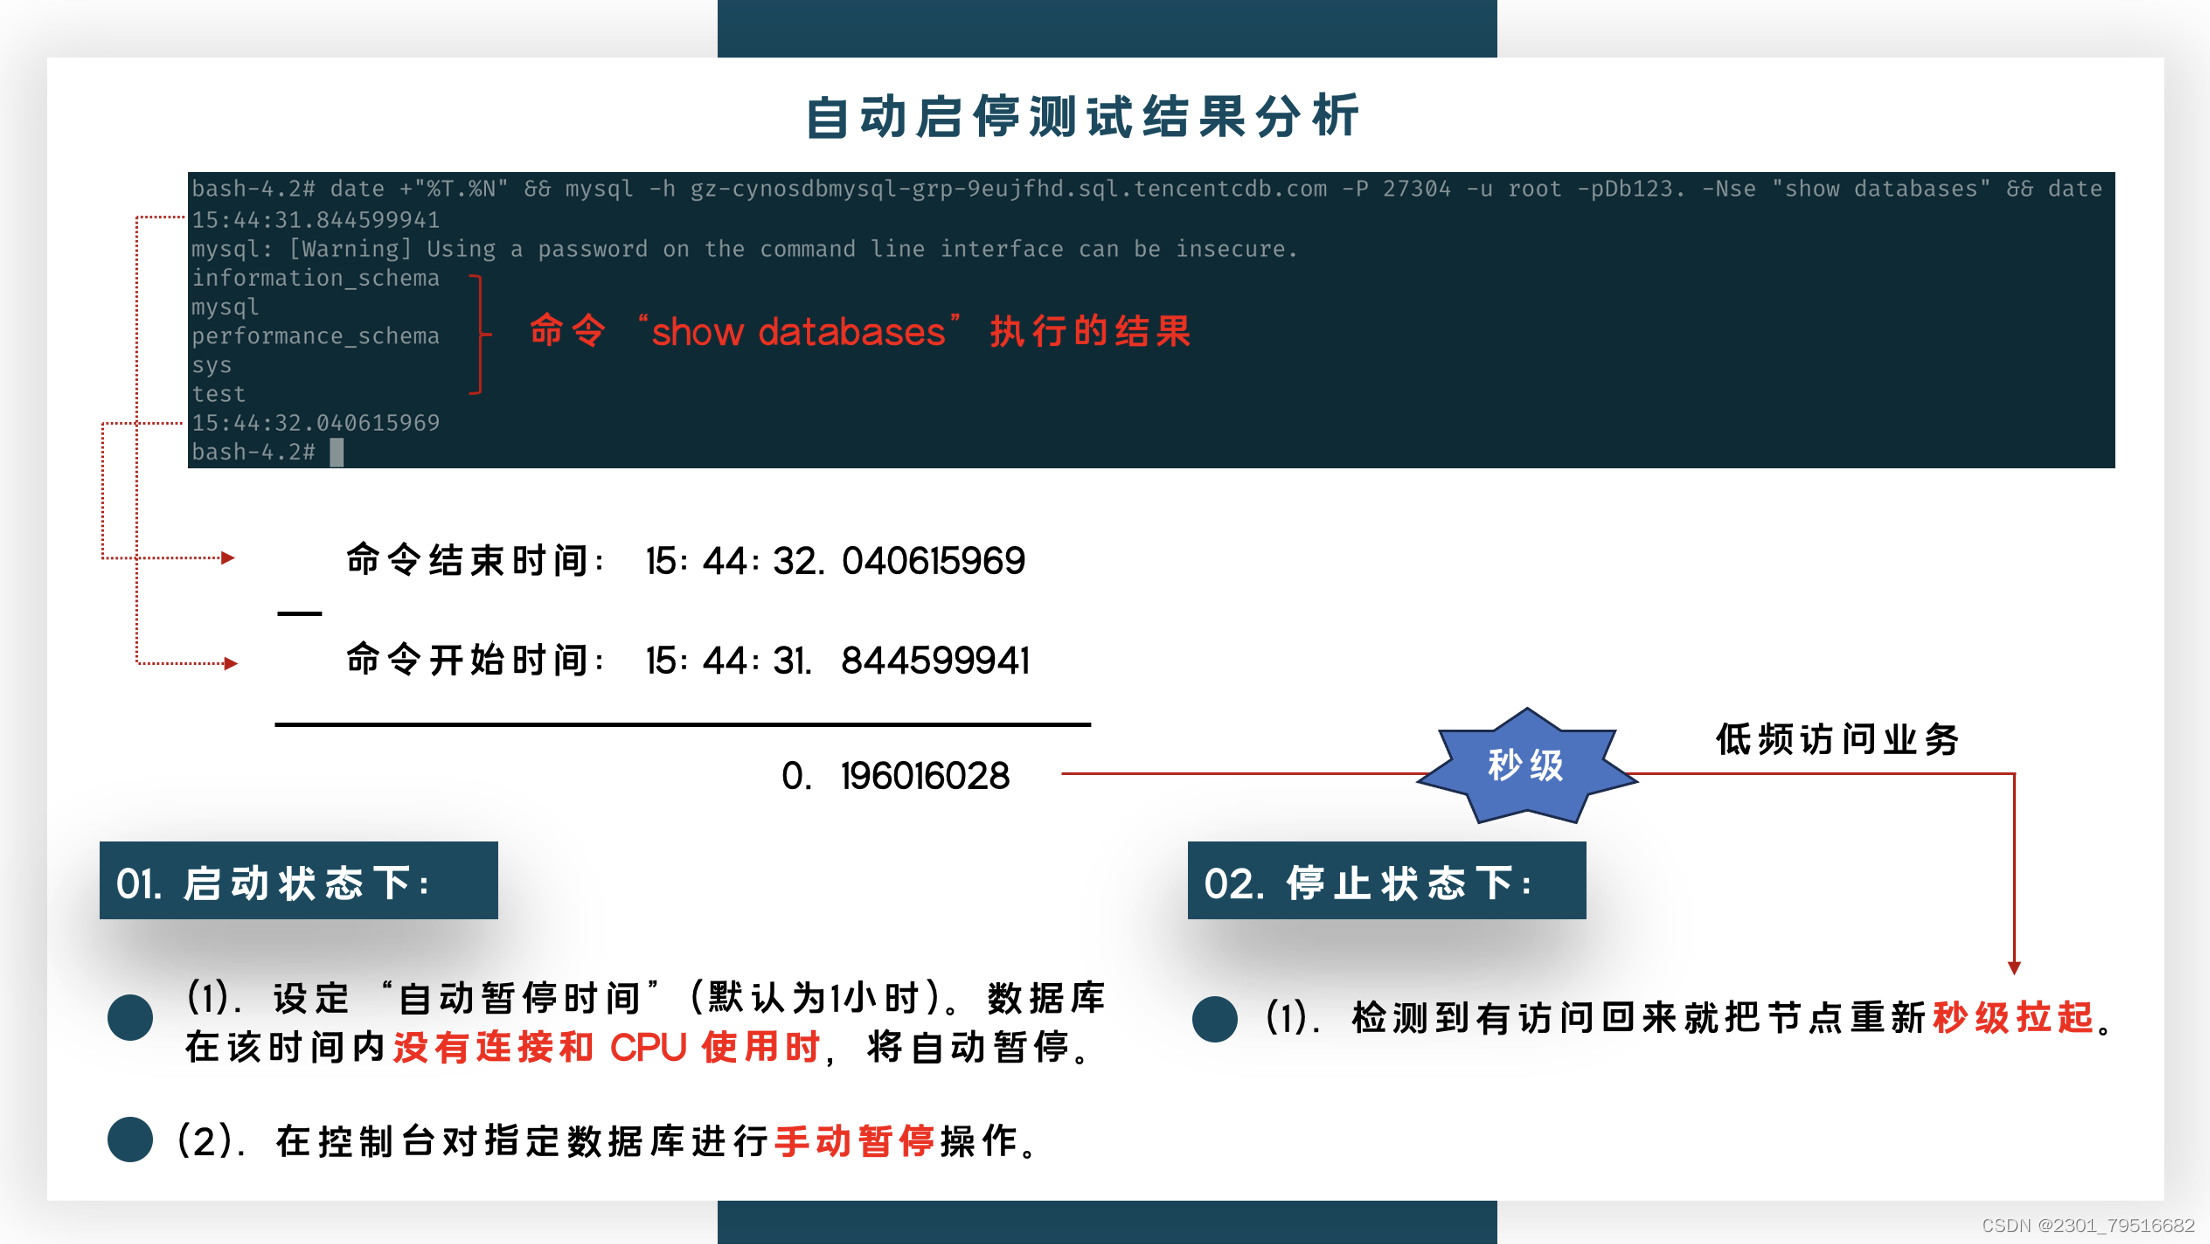Click the 命令结束时间 label
2210x1244 pixels.
tap(477, 560)
